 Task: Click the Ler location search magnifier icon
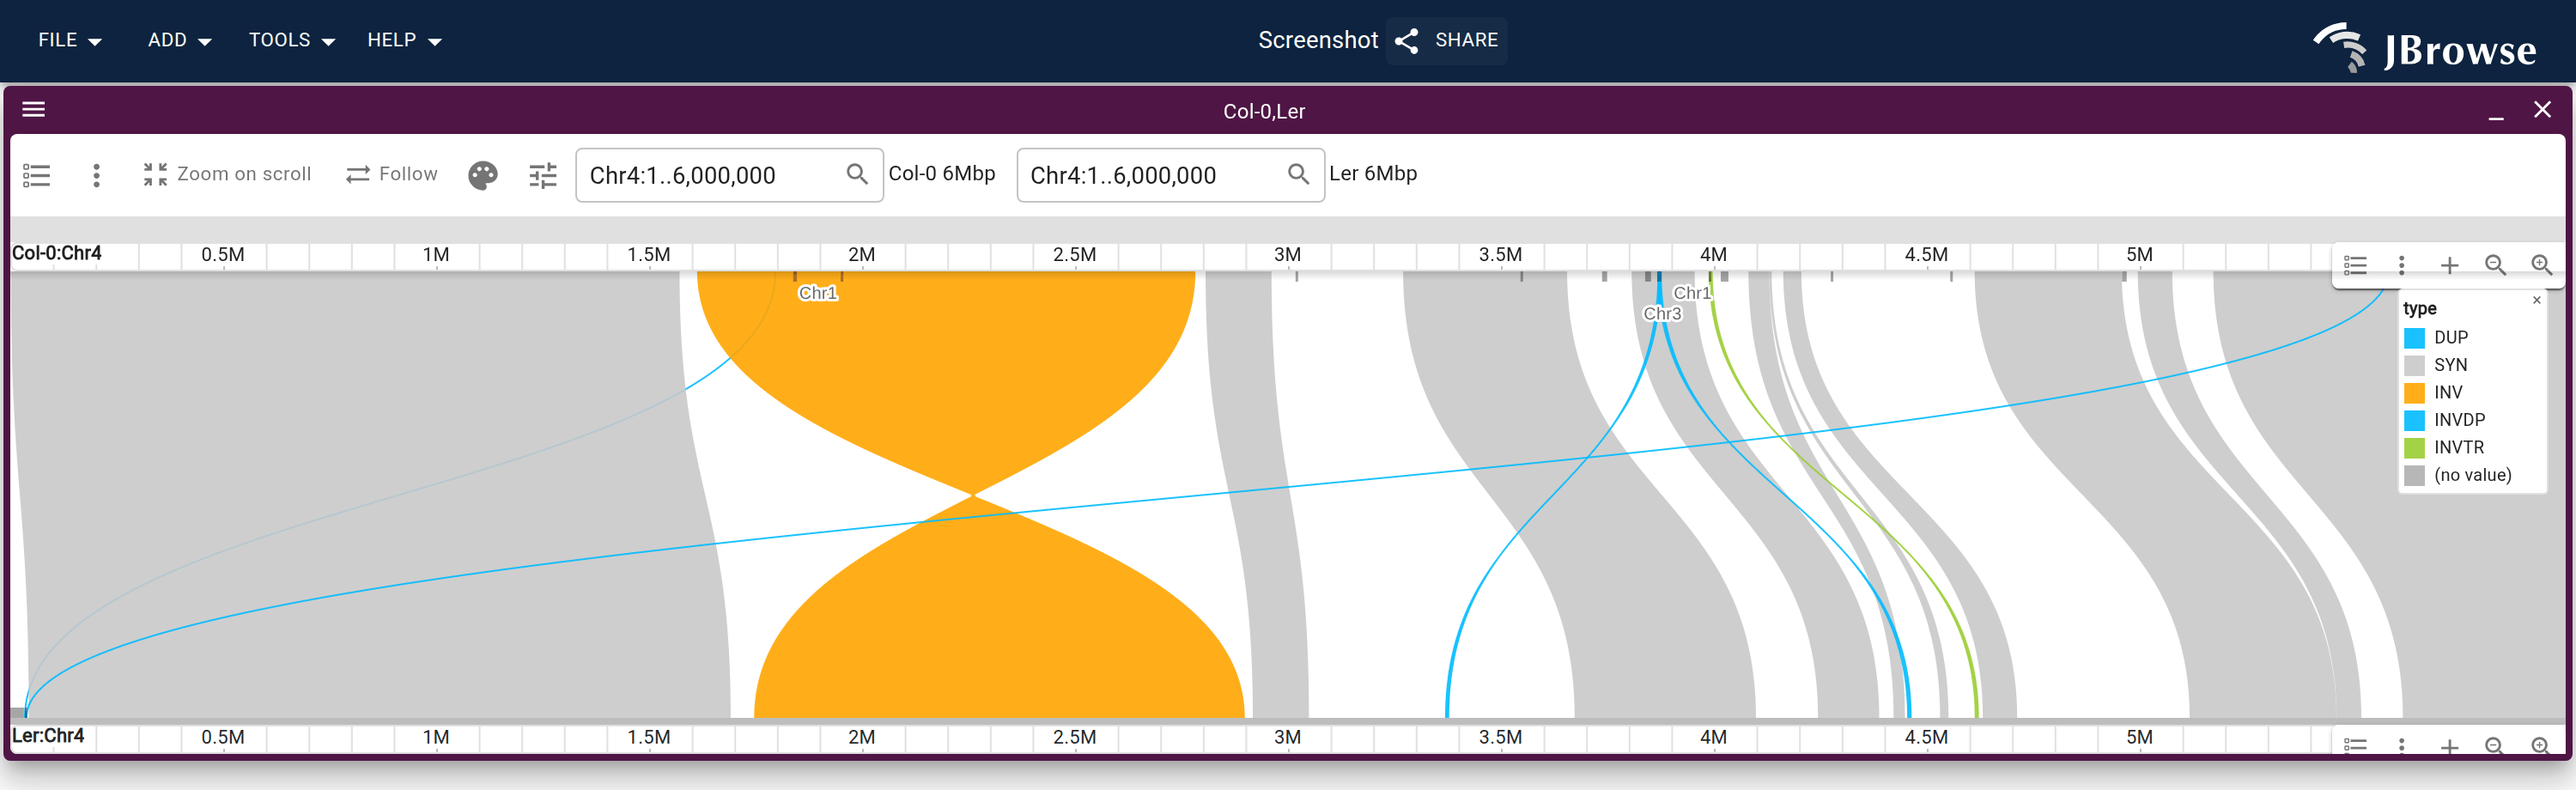coord(1298,174)
